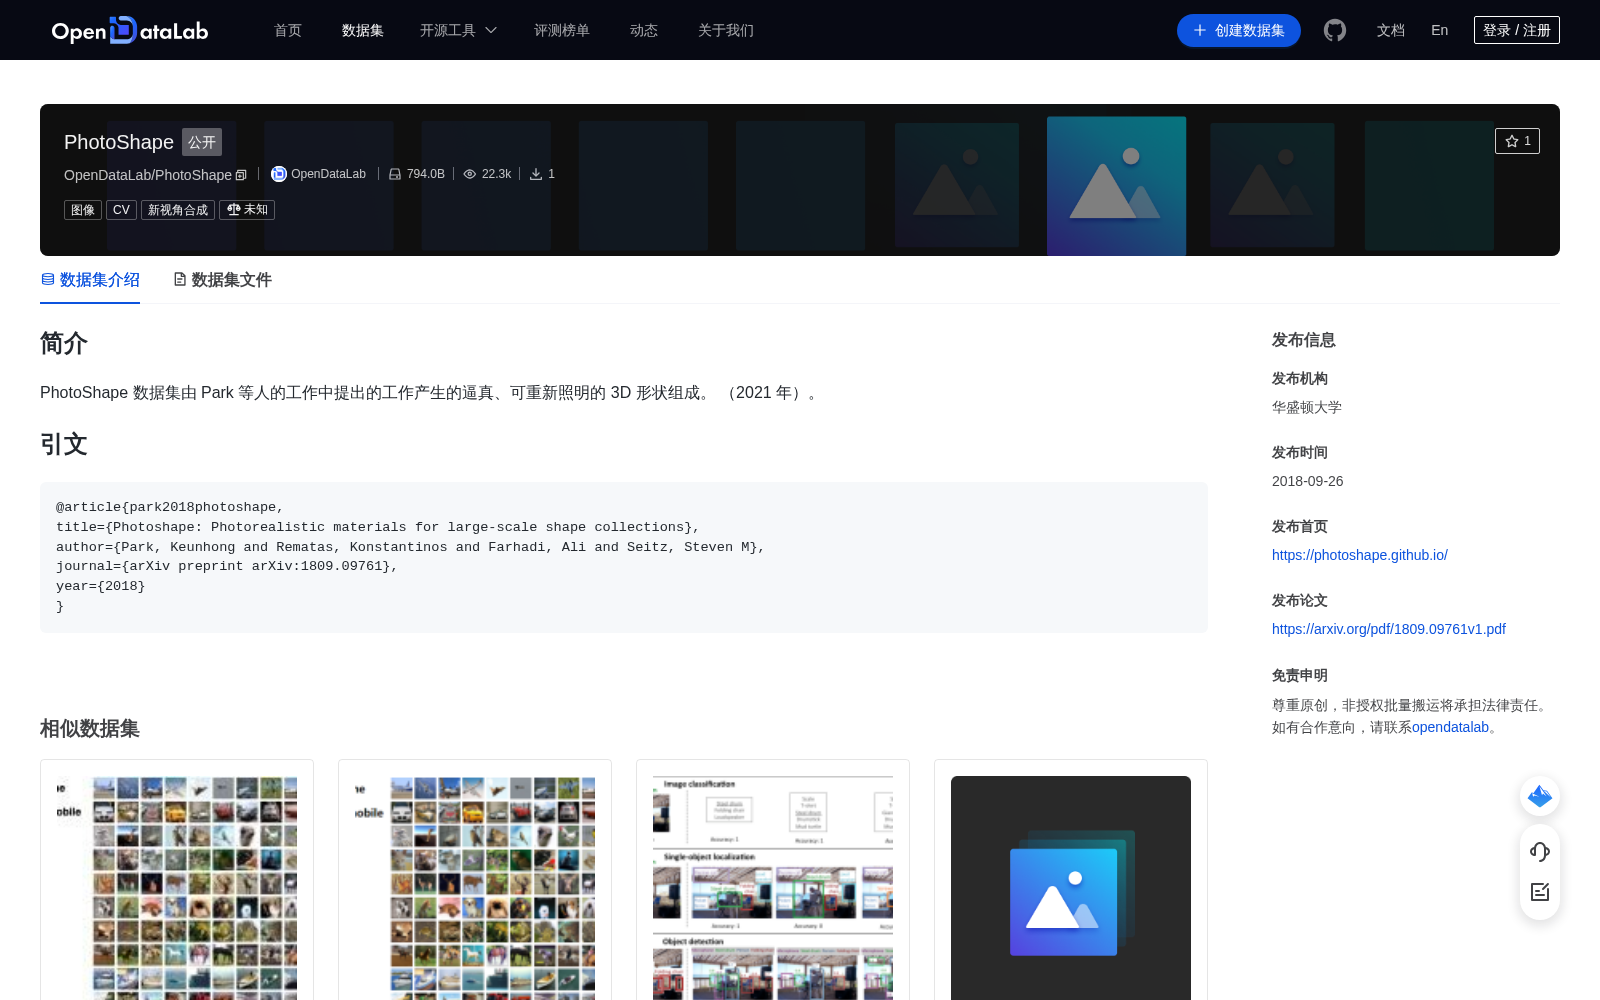Open 数据集 navigation item
Viewport: 1600px width, 1000px height.
(363, 30)
